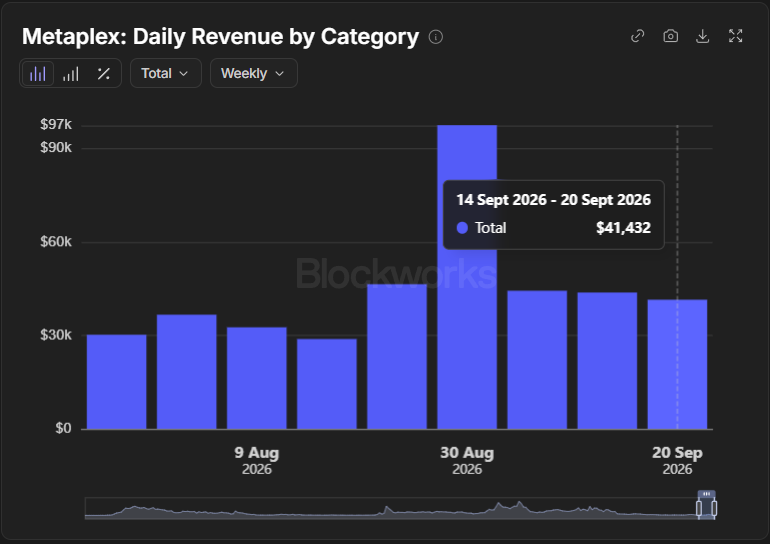
Task: Take a chart screenshot with camera icon
Action: point(670,36)
